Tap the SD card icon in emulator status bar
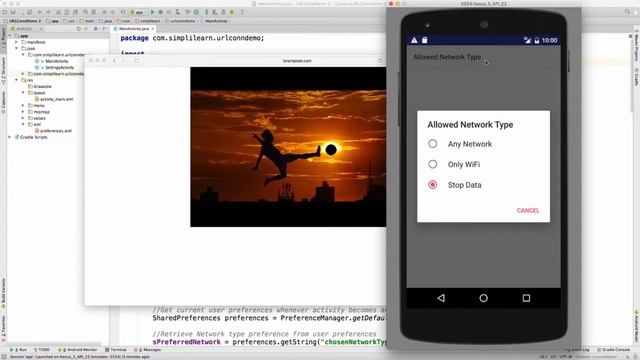 coord(424,40)
